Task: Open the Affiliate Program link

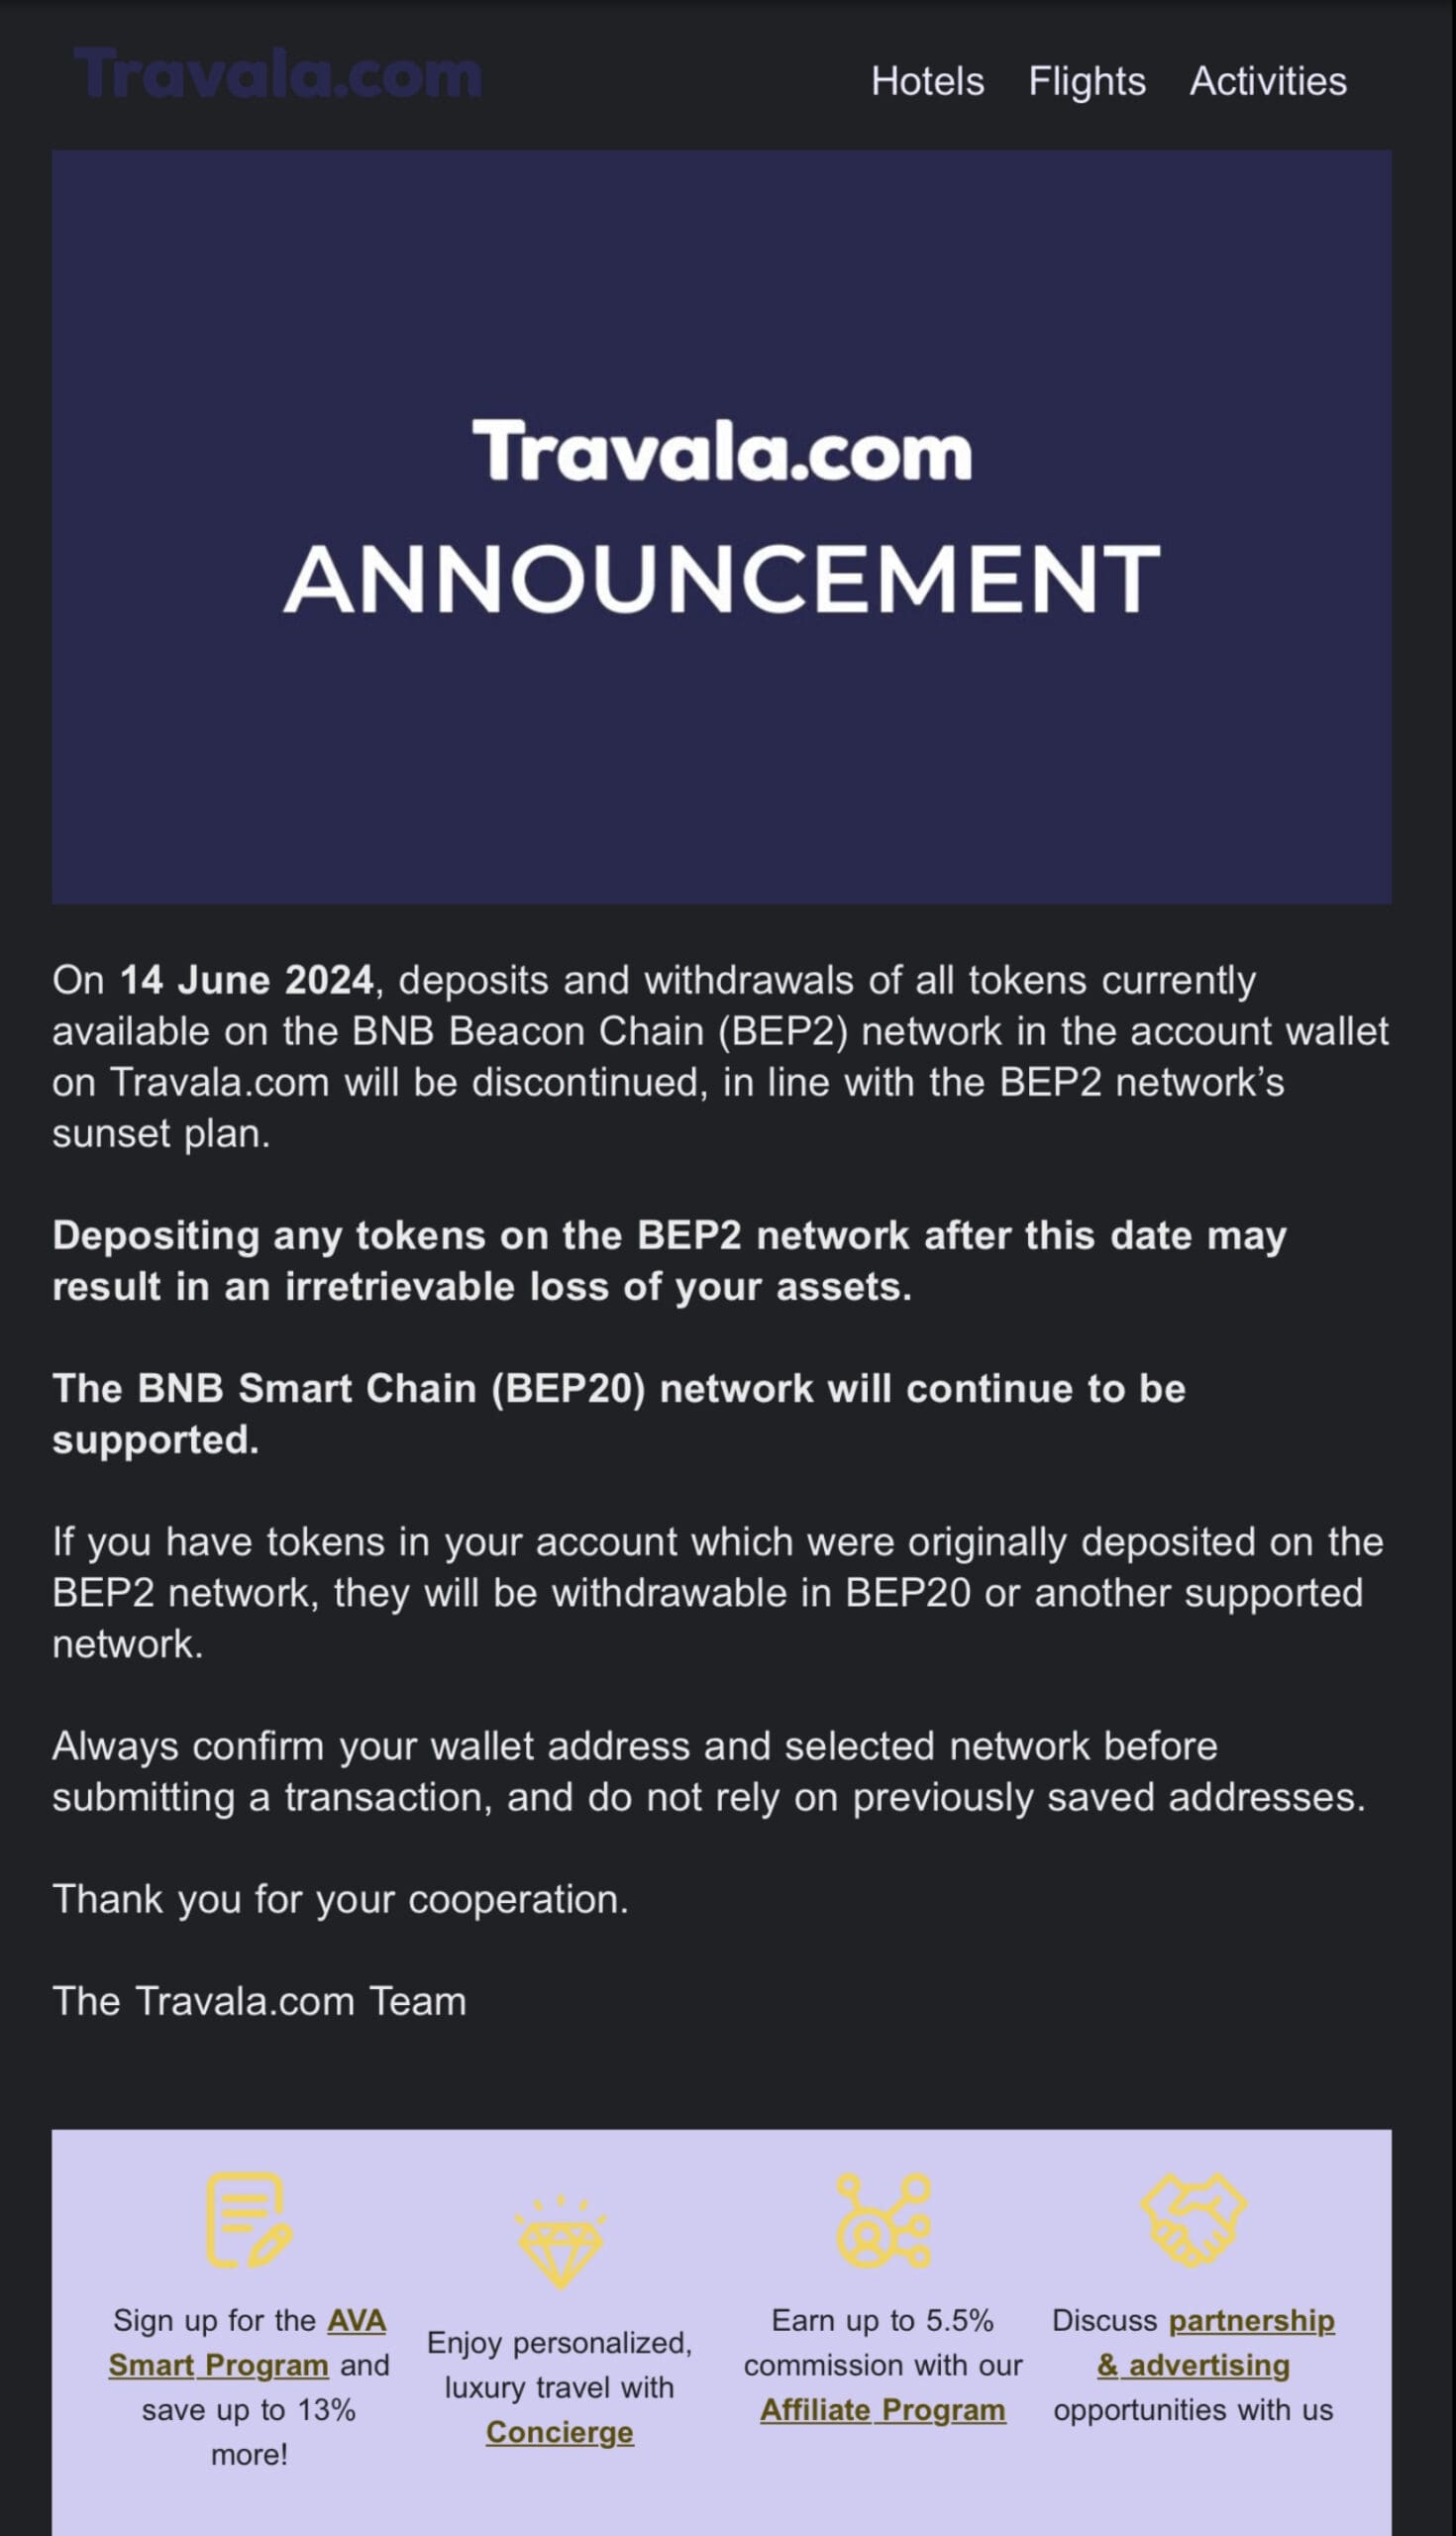Action: (x=883, y=2410)
